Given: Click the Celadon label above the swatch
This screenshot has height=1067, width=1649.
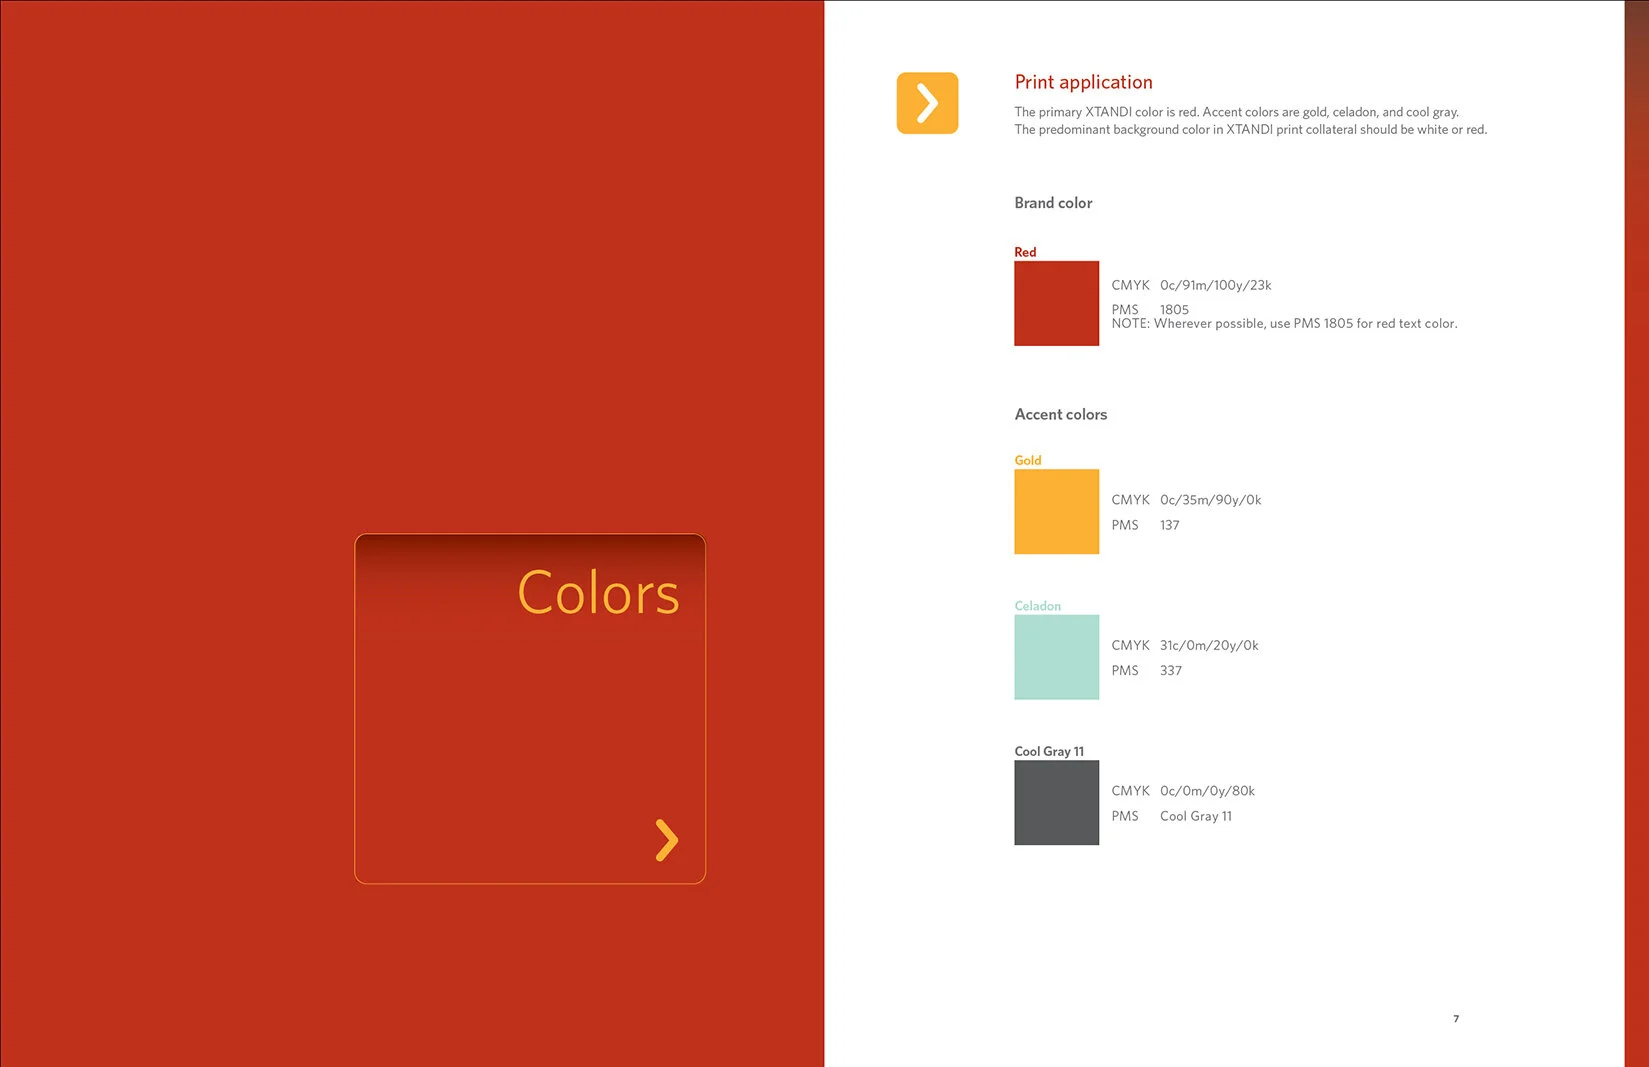Looking at the screenshot, I should [1037, 606].
